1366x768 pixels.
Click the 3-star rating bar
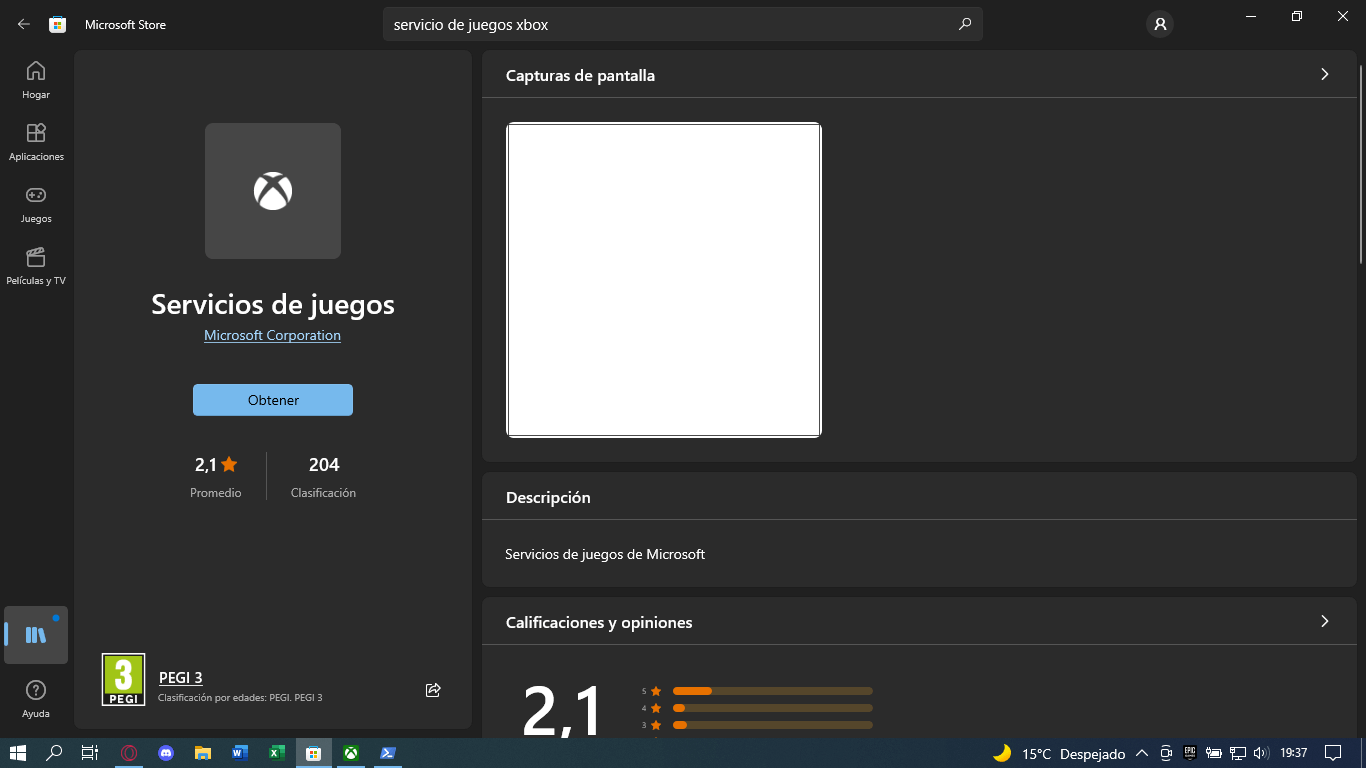(x=772, y=725)
